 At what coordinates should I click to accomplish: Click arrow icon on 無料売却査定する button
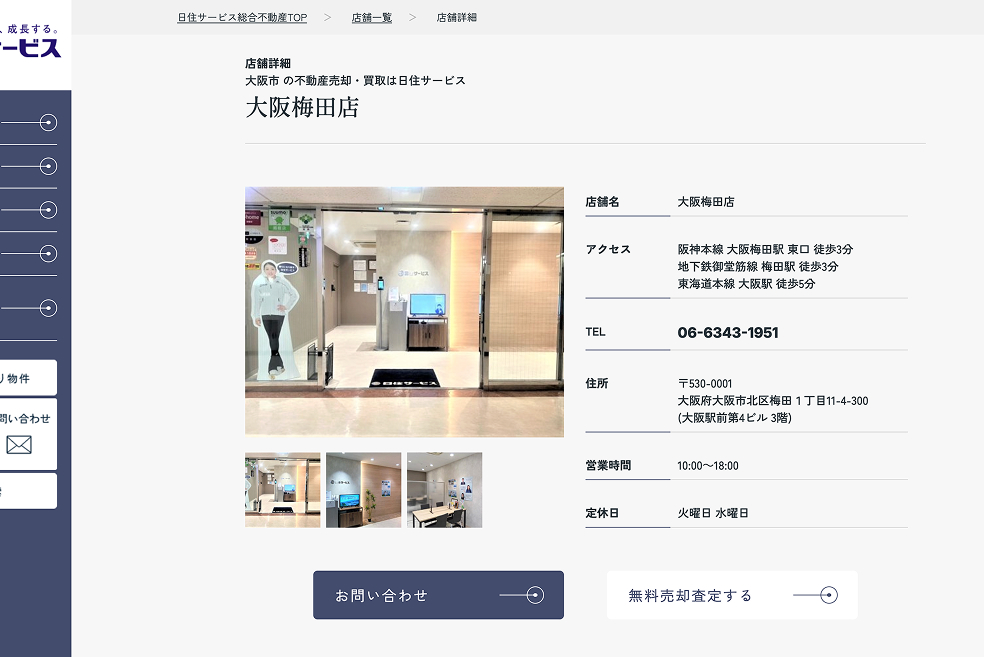pos(828,596)
